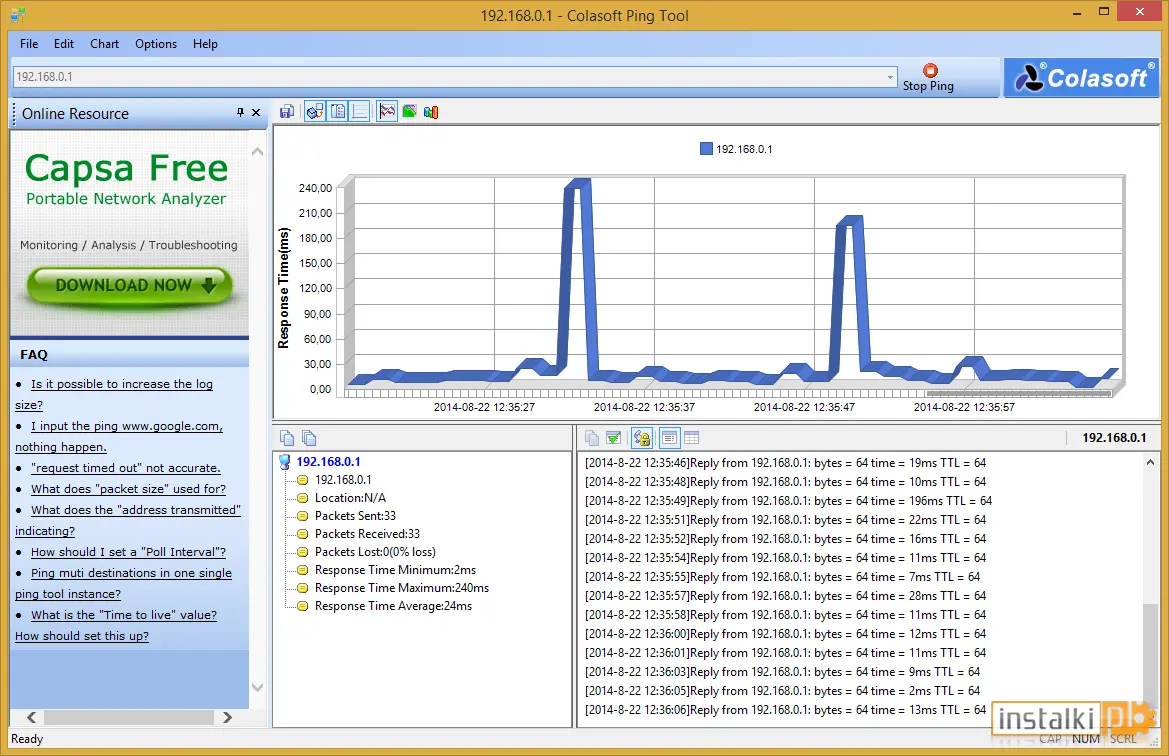Open the Options menu
This screenshot has height=756, width=1169.
[x=156, y=44]
